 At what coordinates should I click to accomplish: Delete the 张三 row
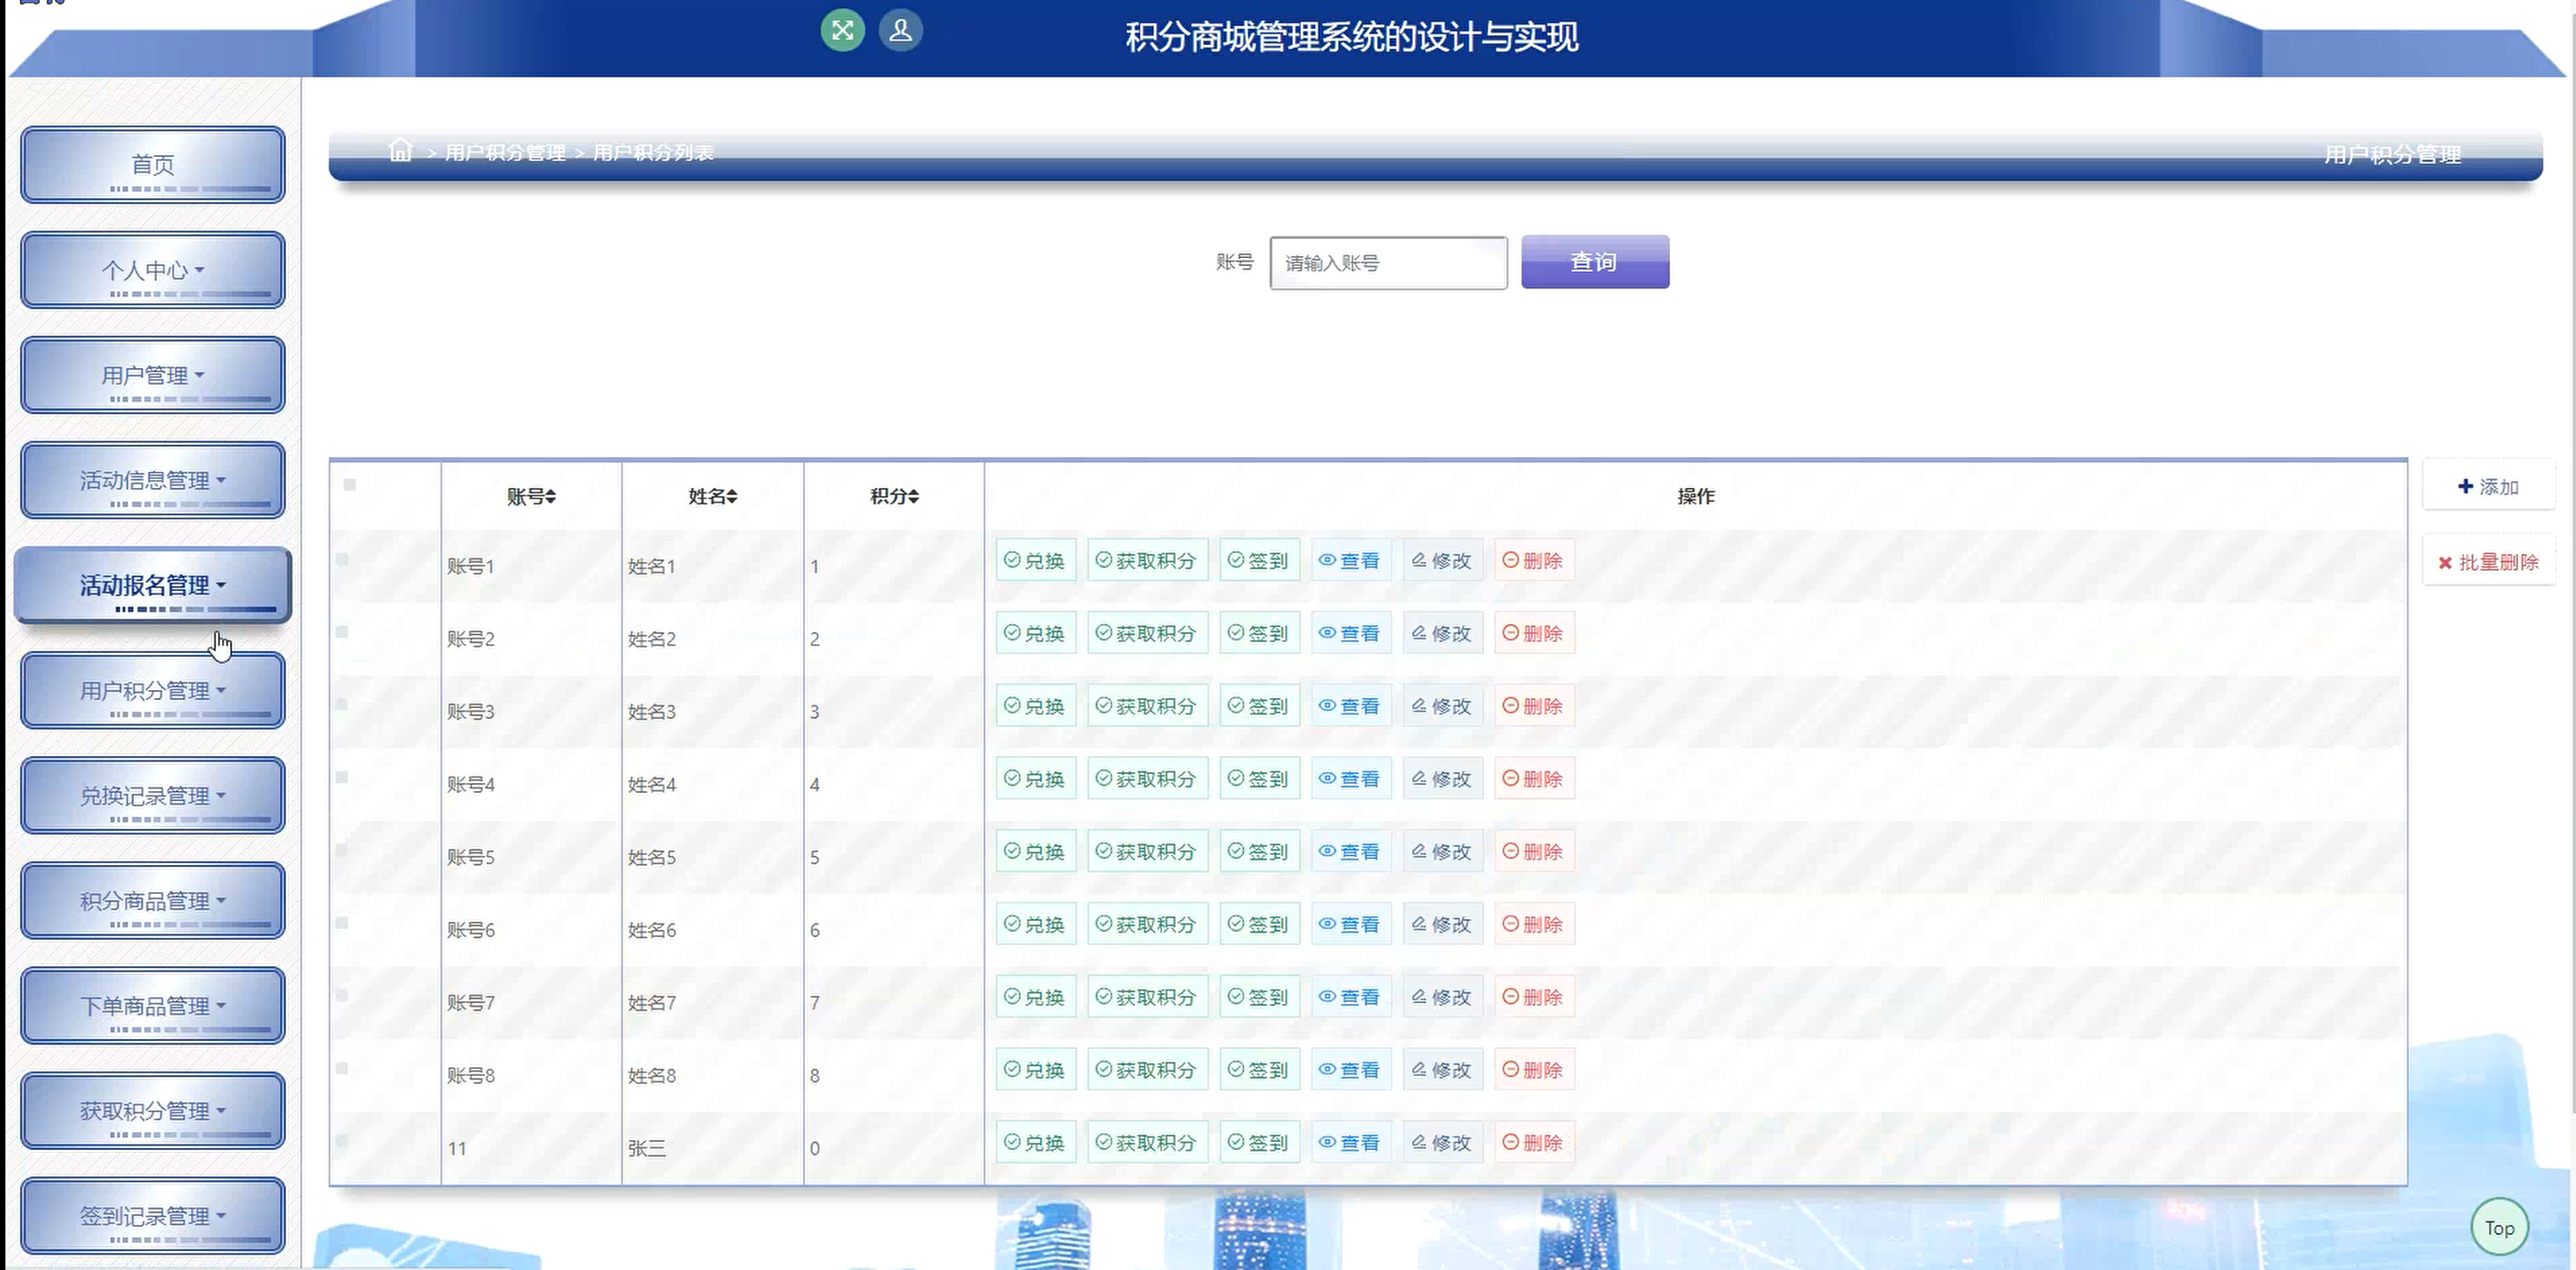point(1534,1142)
